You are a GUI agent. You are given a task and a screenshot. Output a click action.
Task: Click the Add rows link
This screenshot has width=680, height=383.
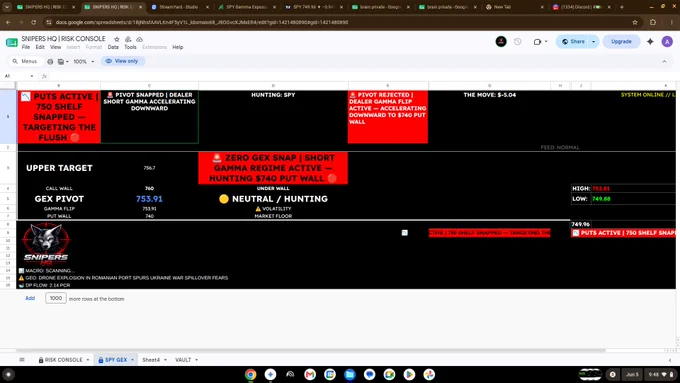[30, 298]
